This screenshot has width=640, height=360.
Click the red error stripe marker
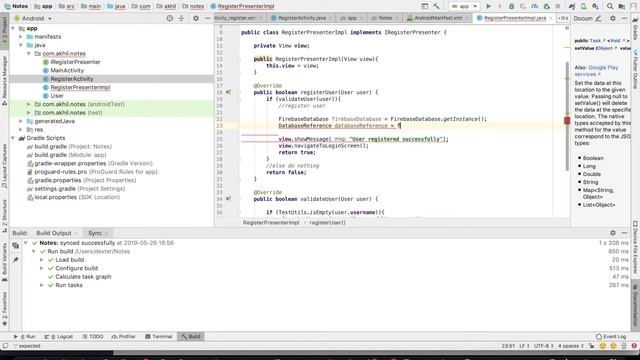[x=567, y=120]
